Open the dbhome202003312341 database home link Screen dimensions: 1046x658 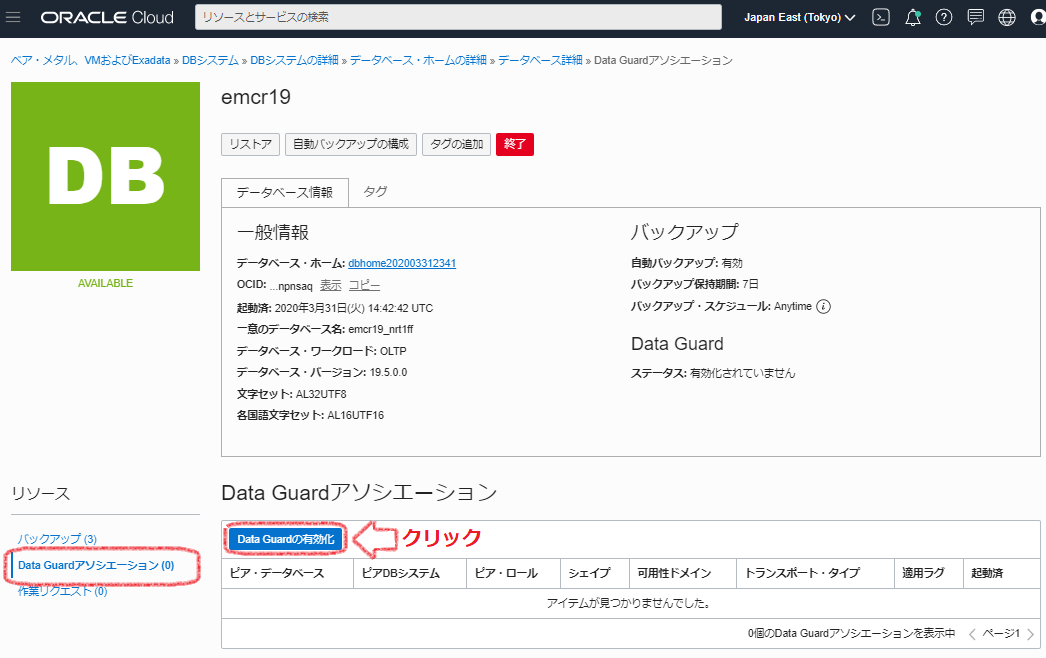point(402,263)
